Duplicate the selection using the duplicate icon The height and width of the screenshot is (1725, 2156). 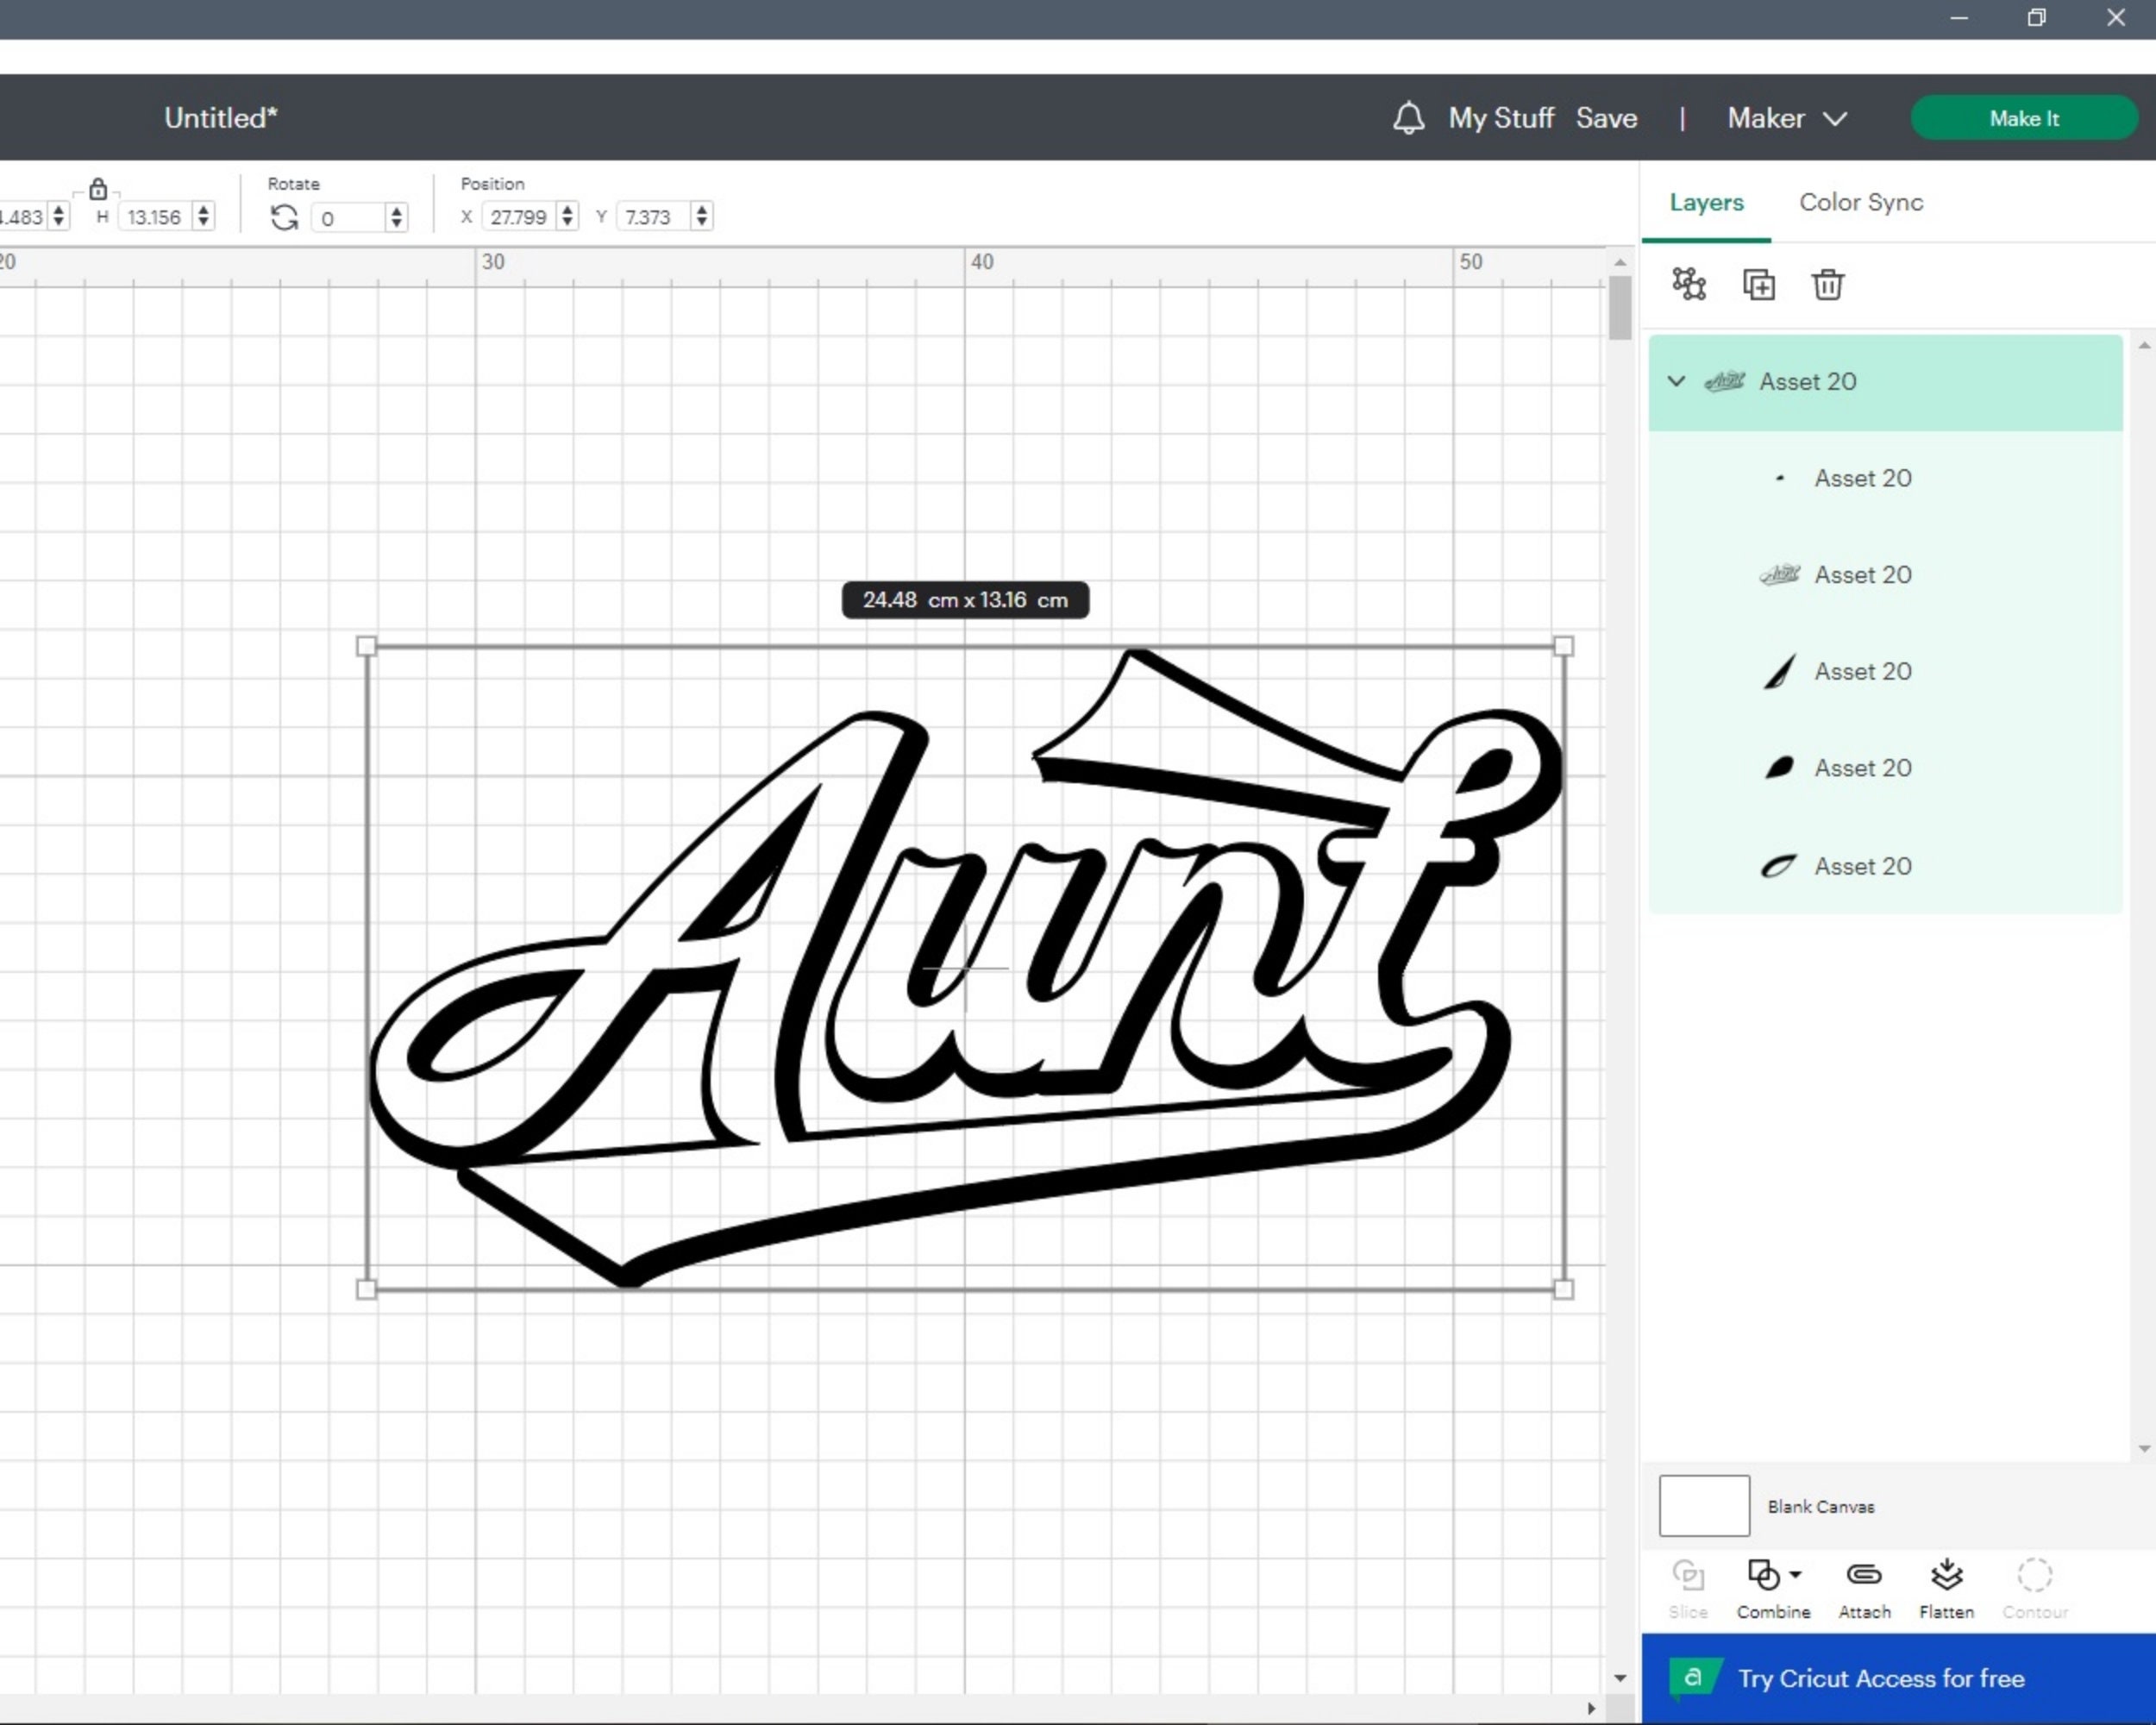pyautogui.click(x=1759, y=284)
